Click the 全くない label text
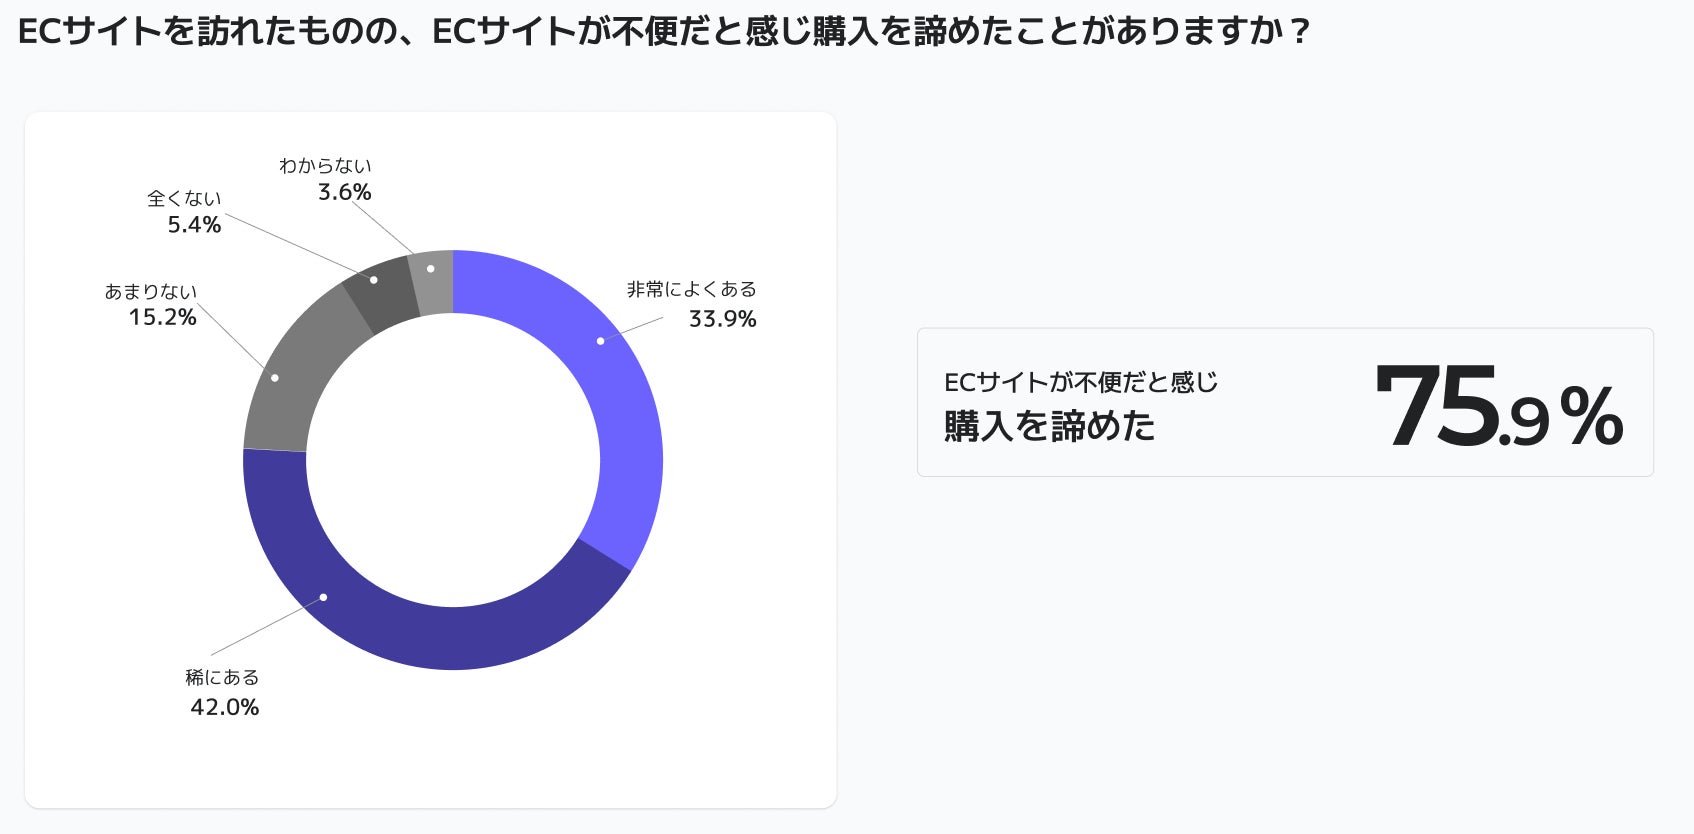Image resolution: width=1694 pixels, height=834 pixels. [x=184, y=198]
